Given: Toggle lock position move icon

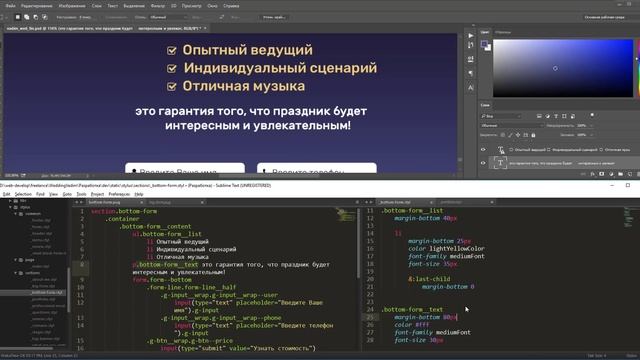Looking at the screenshot, I should coord(518,135).
